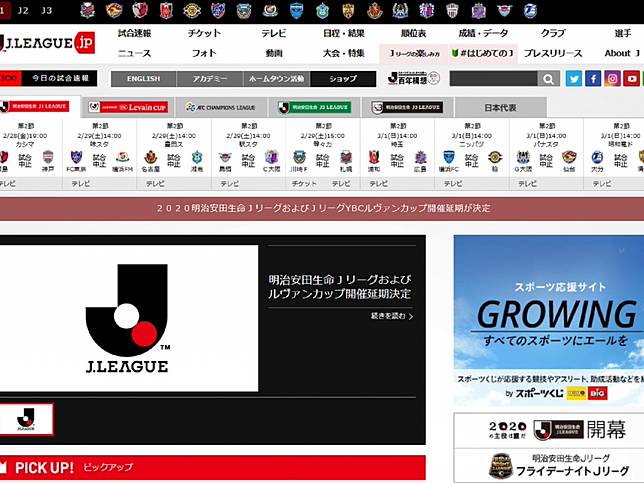Open 順位表 menu item

pyautogui.click(x=413, y=33)
